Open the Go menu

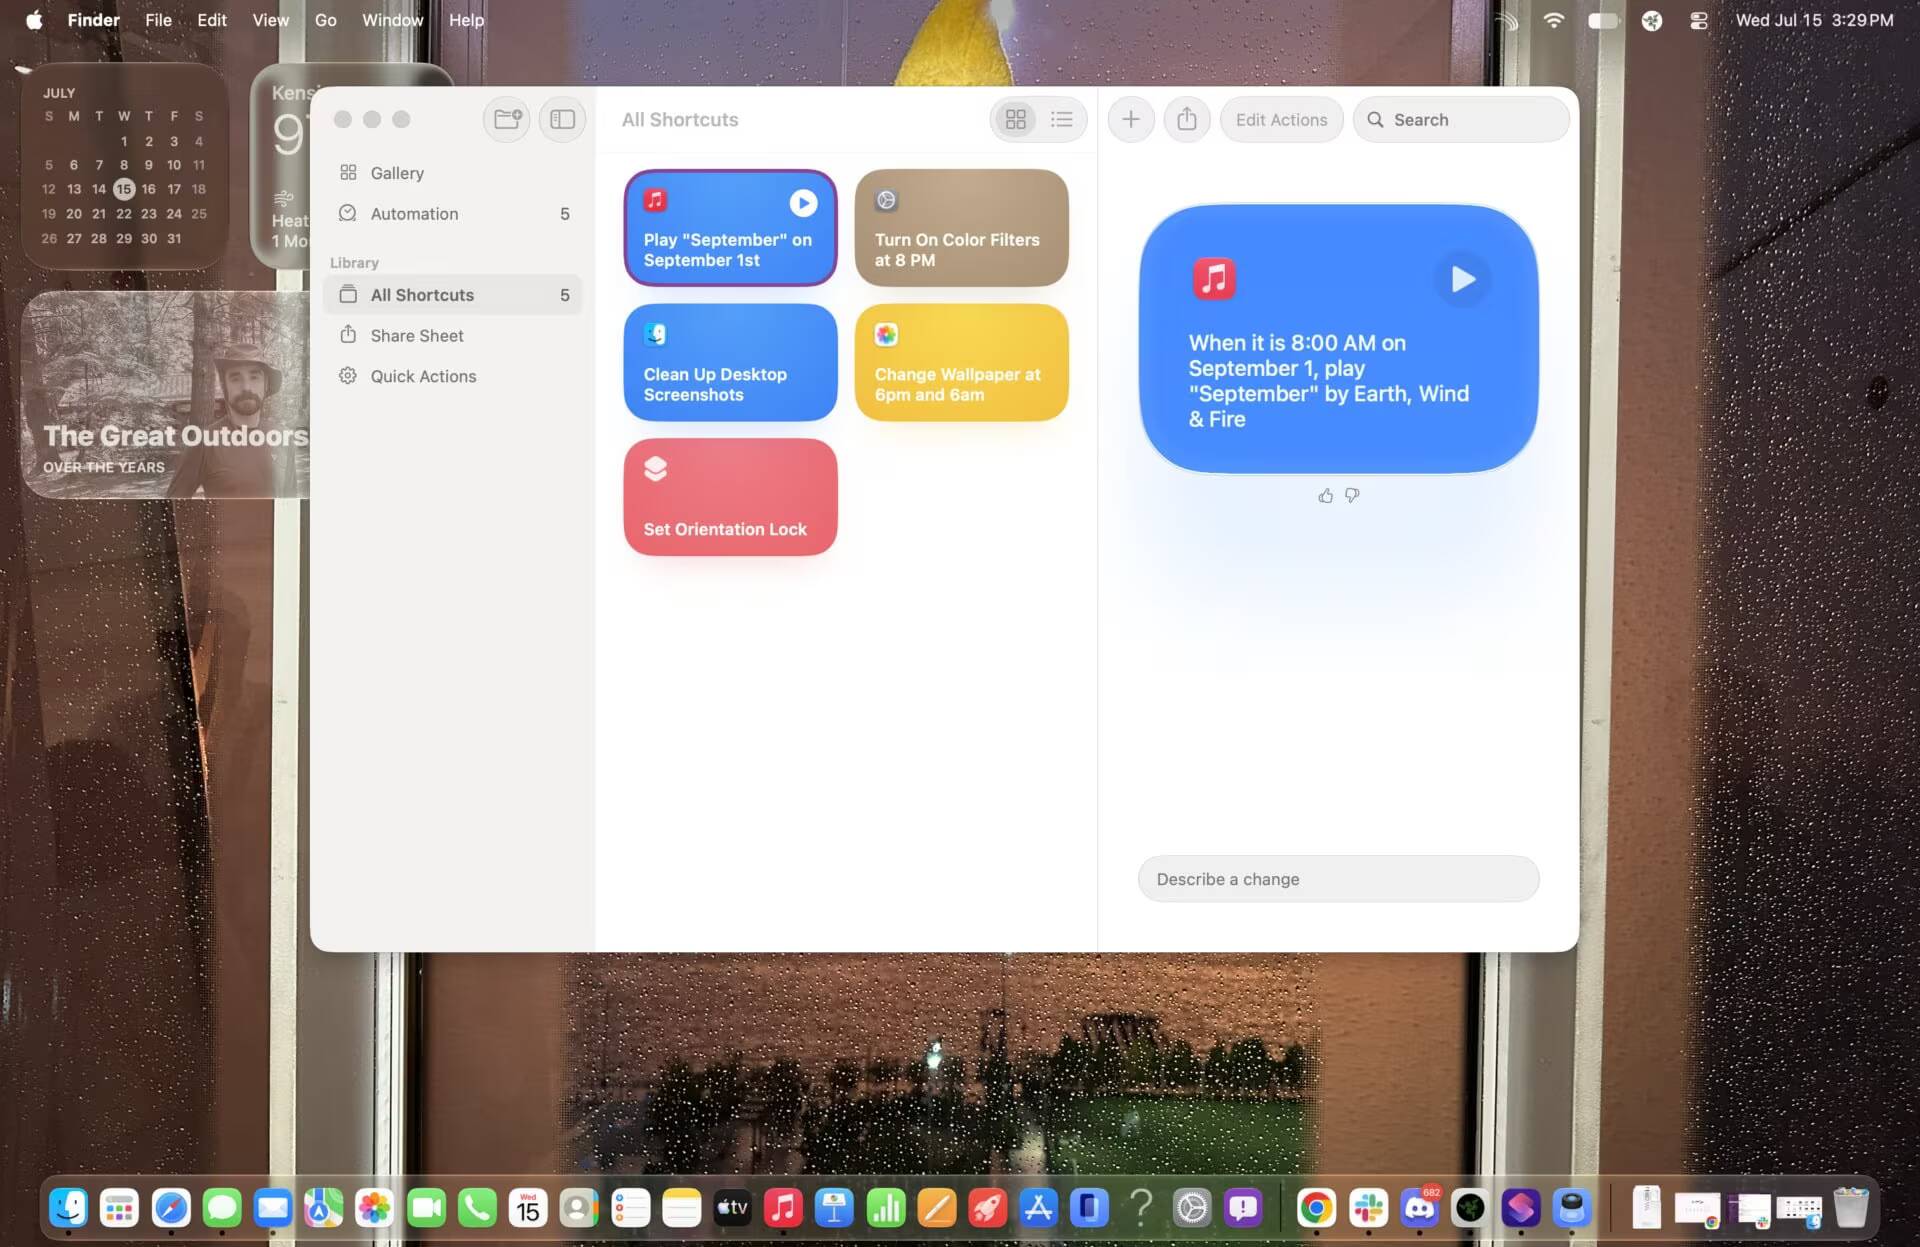pyautogui.click(x=325, y=20)
